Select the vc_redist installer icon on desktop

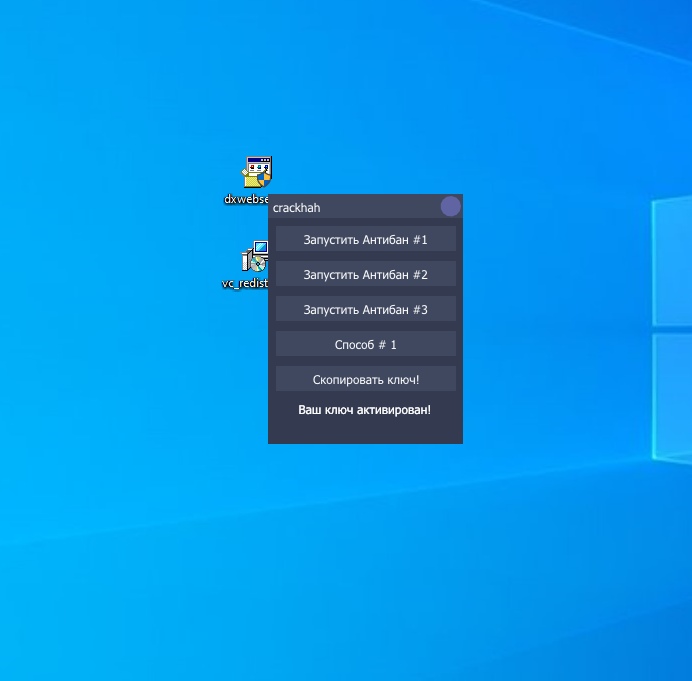[x=255, y=258]
